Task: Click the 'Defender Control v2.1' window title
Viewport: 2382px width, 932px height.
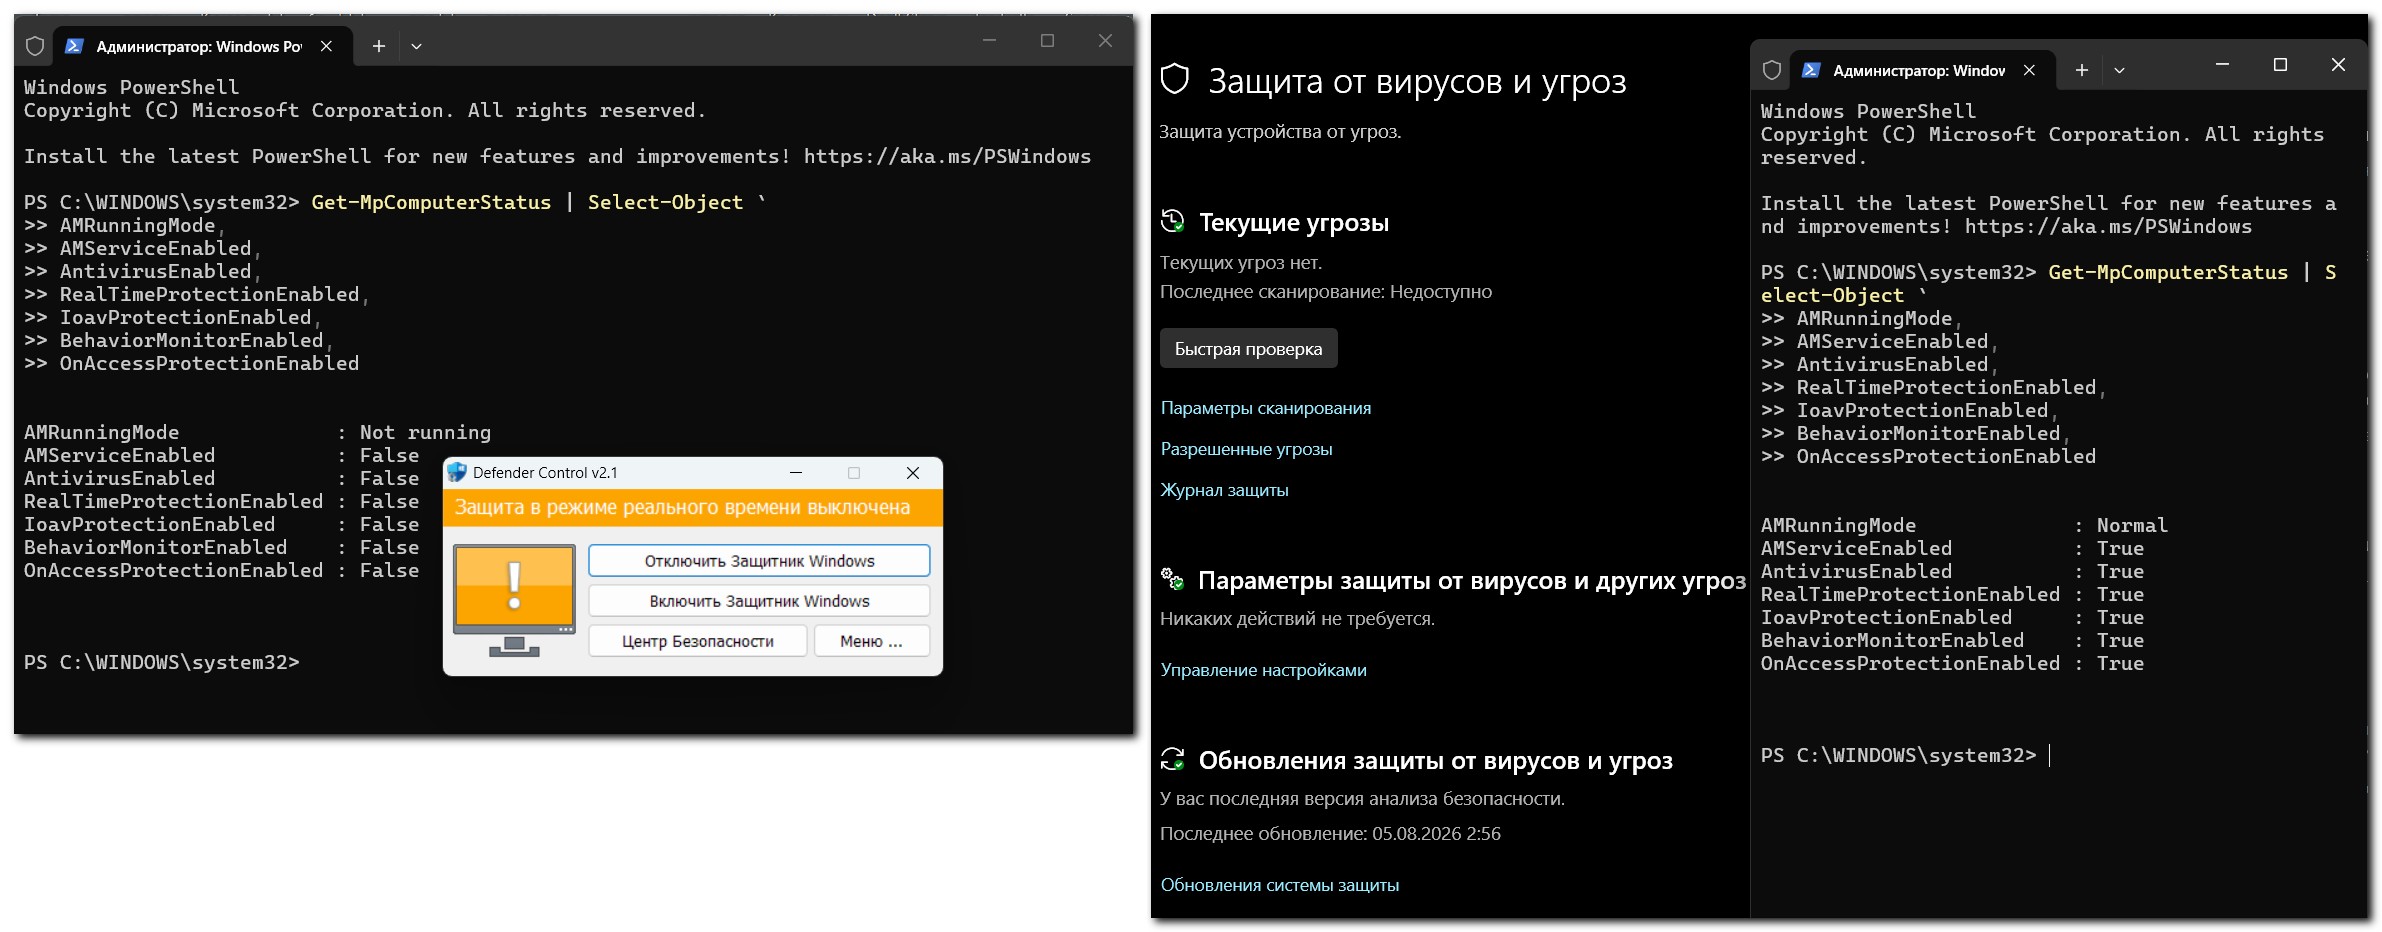Action: (545, 473)
